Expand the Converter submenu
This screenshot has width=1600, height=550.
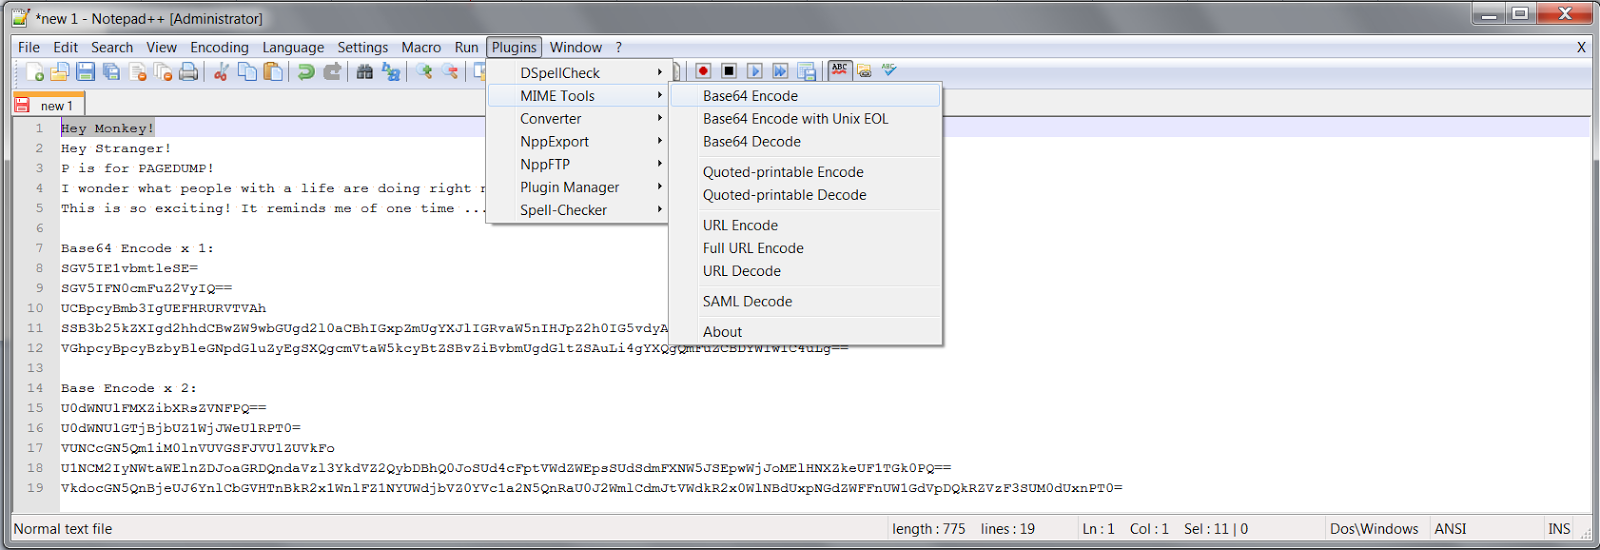coord(577,119)
